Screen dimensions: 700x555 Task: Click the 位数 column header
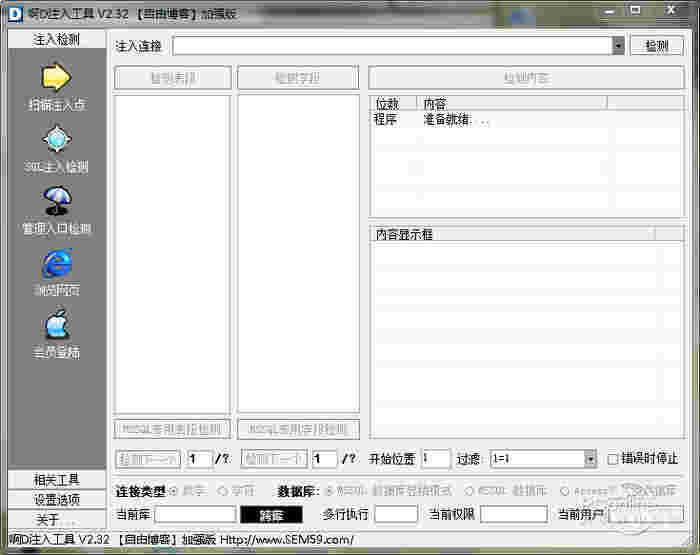[393, 104]
